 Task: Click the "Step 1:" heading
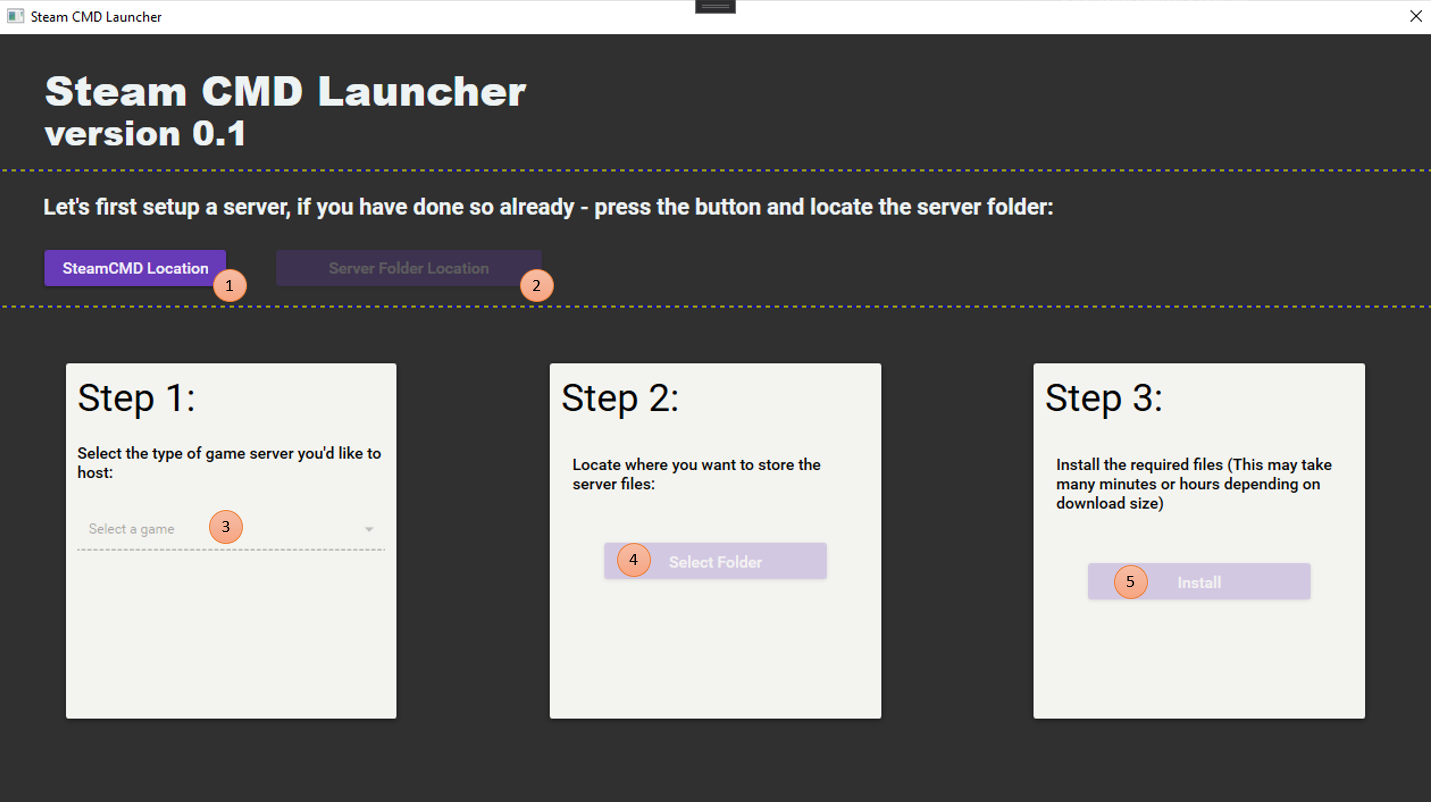pos(137,398)
